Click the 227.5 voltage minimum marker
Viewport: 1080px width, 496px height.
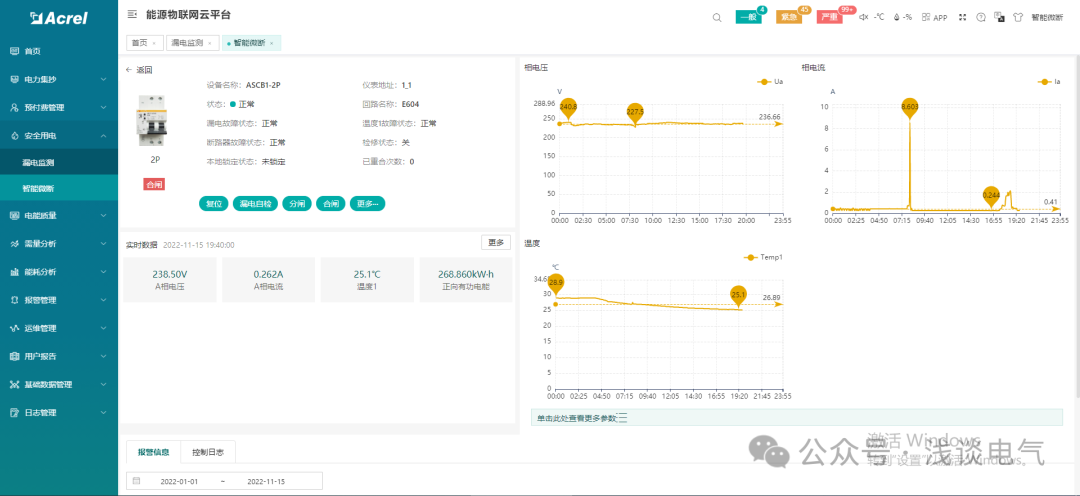click(635, 113)
